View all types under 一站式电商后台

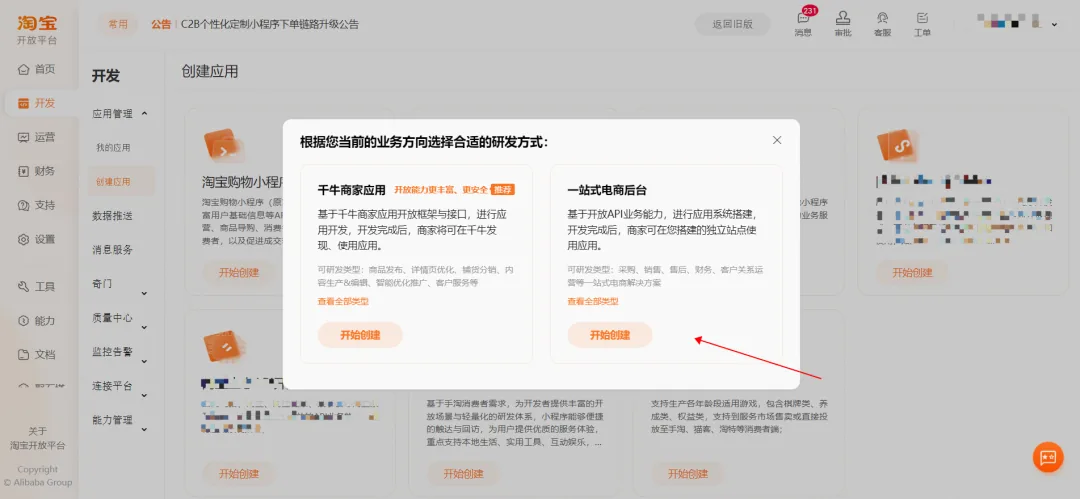click(x=593, y=301)
